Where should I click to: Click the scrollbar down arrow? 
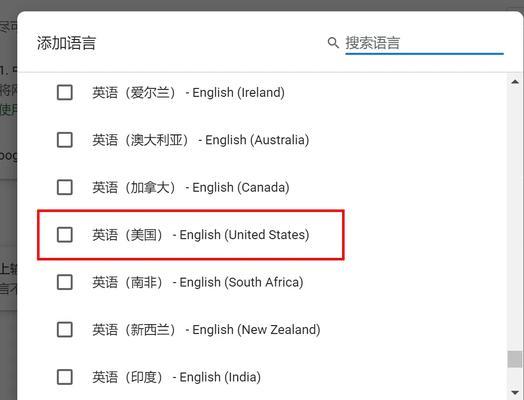click(x=515, y=393)
